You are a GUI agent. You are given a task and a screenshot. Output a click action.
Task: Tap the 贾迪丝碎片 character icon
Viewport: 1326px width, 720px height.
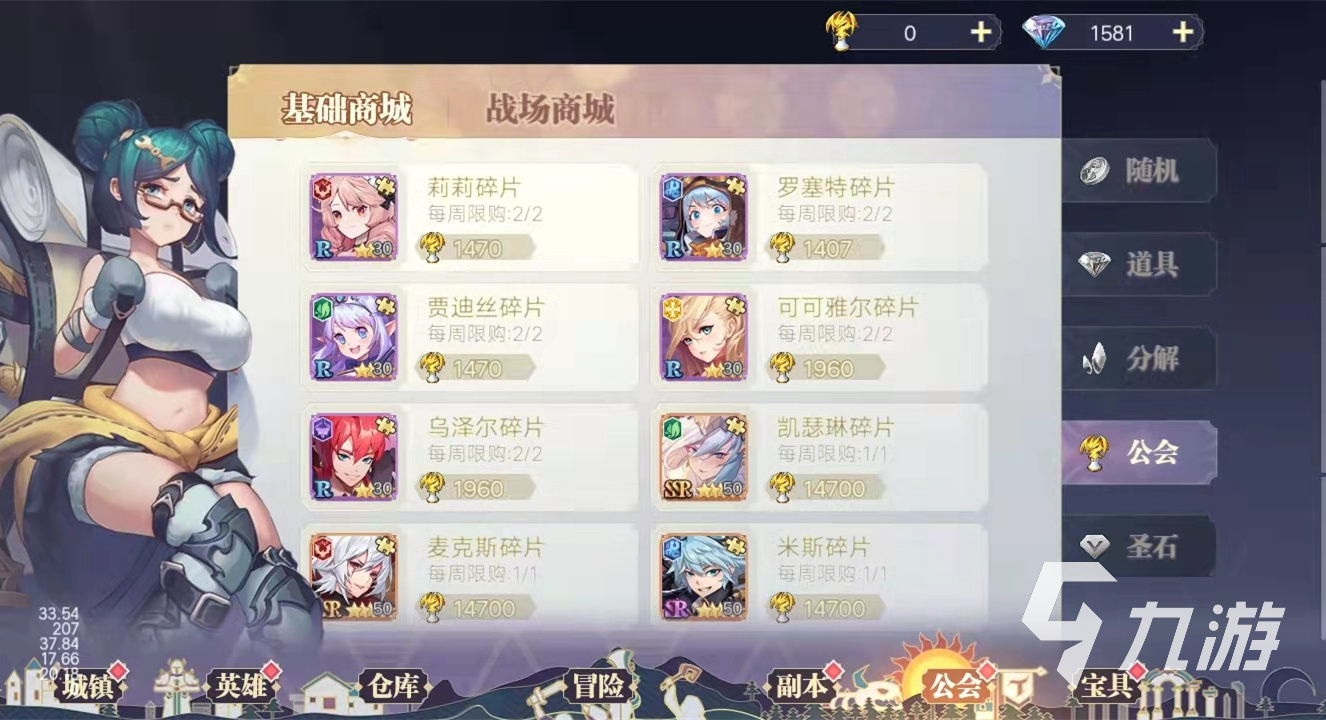coord(353,337)
